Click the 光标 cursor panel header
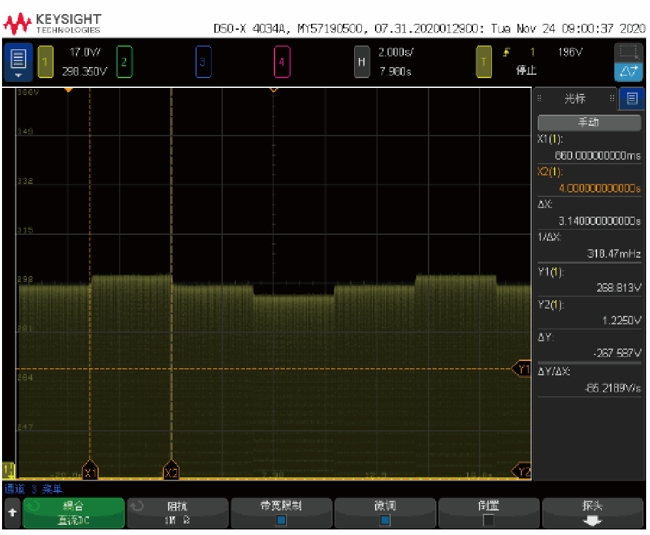 click(x=575, y=98)
